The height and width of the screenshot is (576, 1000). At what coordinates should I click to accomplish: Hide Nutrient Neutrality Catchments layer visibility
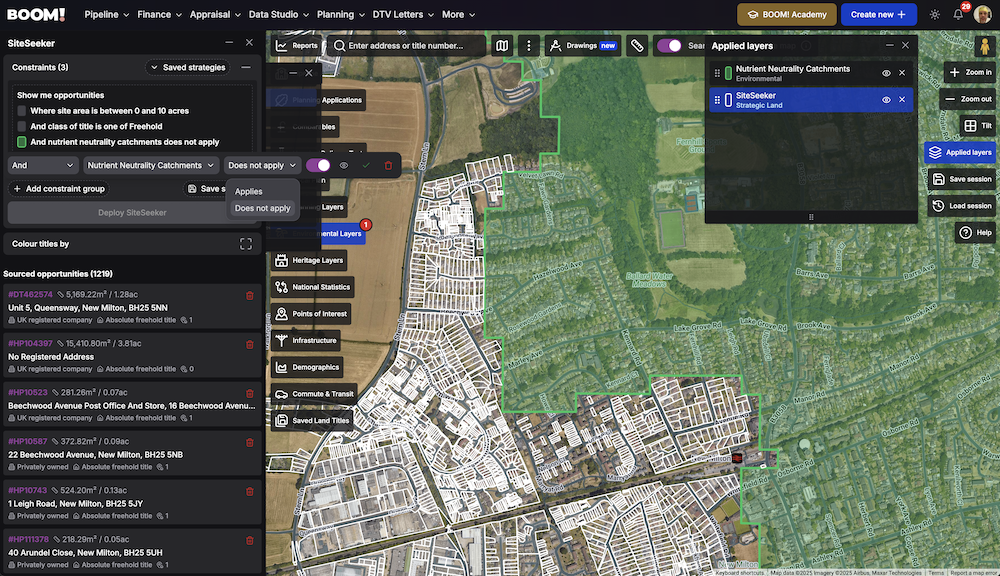886,73
